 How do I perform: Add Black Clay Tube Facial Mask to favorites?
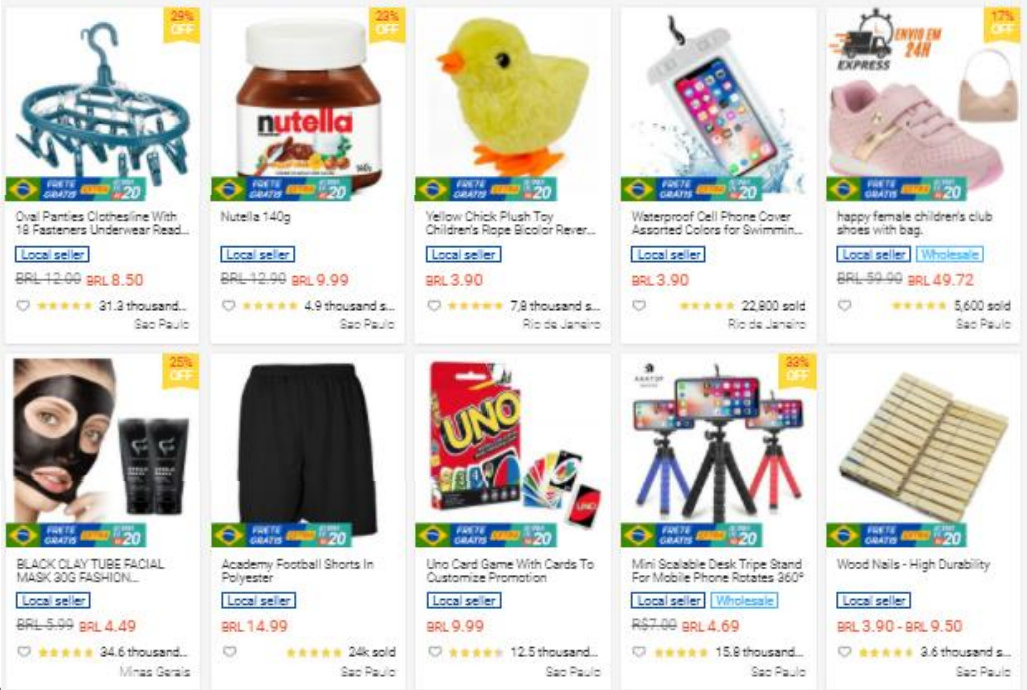pos(24,651)
